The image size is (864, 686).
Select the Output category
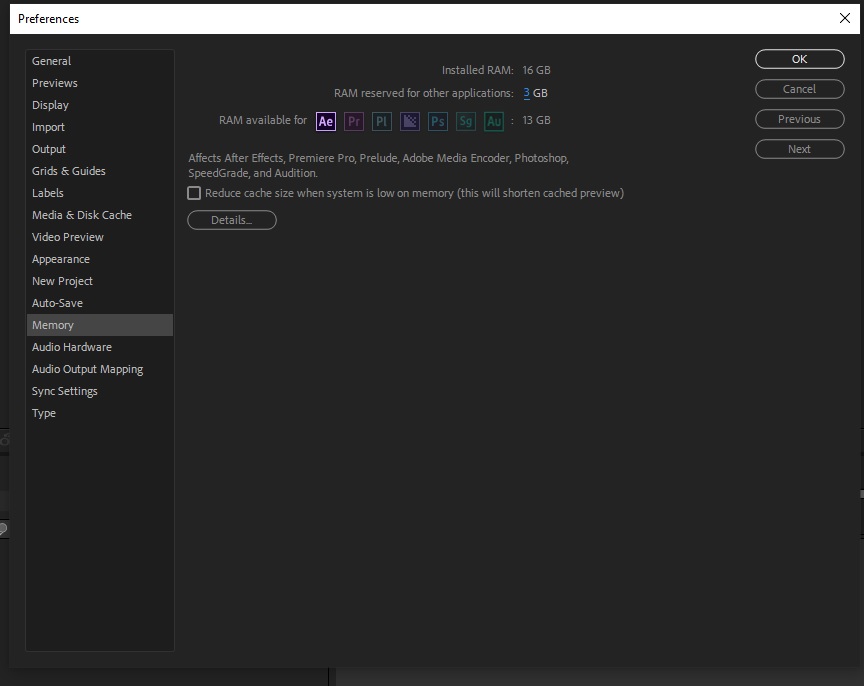100,149
